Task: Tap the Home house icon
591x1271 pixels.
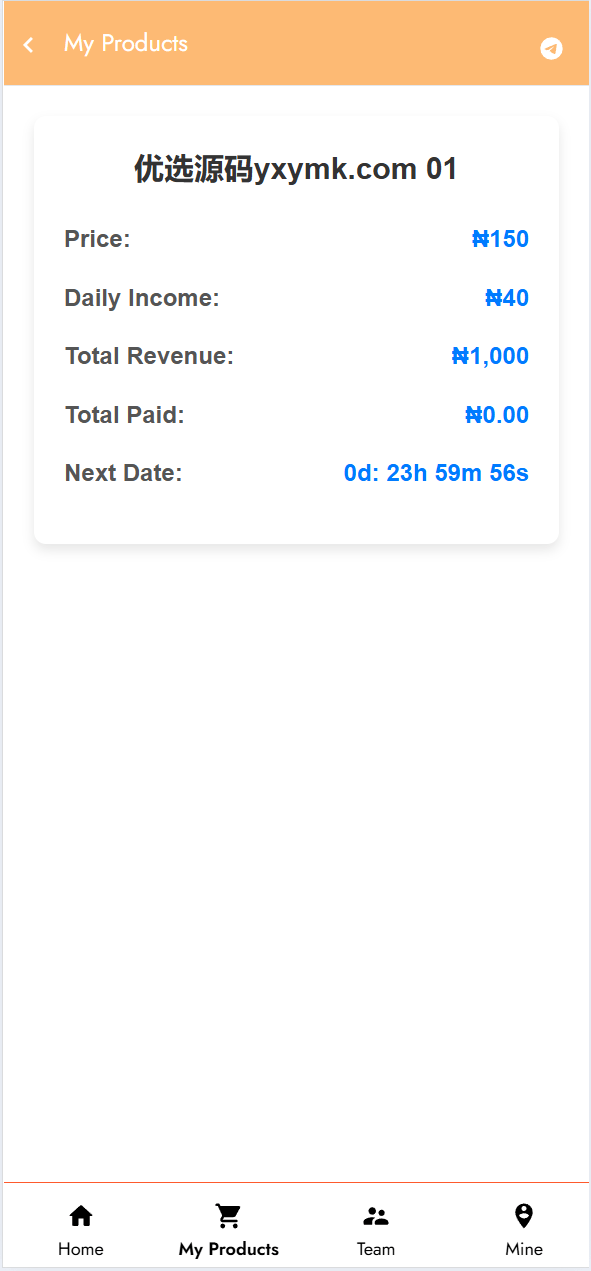Action: 81,1216
